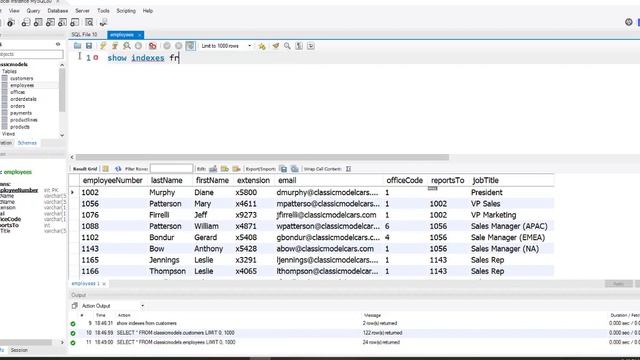Search table data toolbar icon
This screenshot has width=640, height=360.
coord(89,22)
